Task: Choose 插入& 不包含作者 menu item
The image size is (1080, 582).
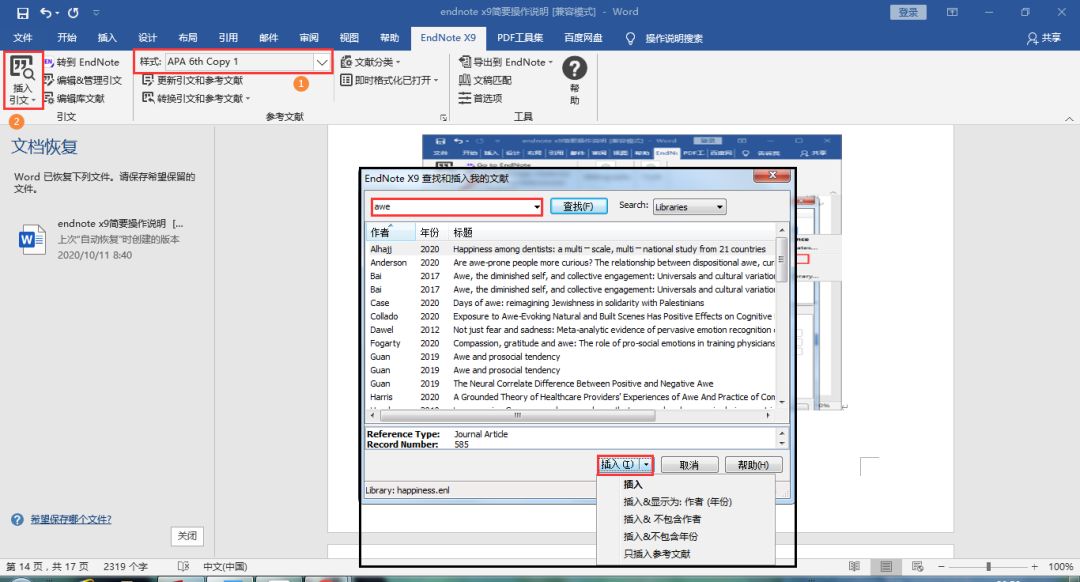Action: click(x=662, y=519)
